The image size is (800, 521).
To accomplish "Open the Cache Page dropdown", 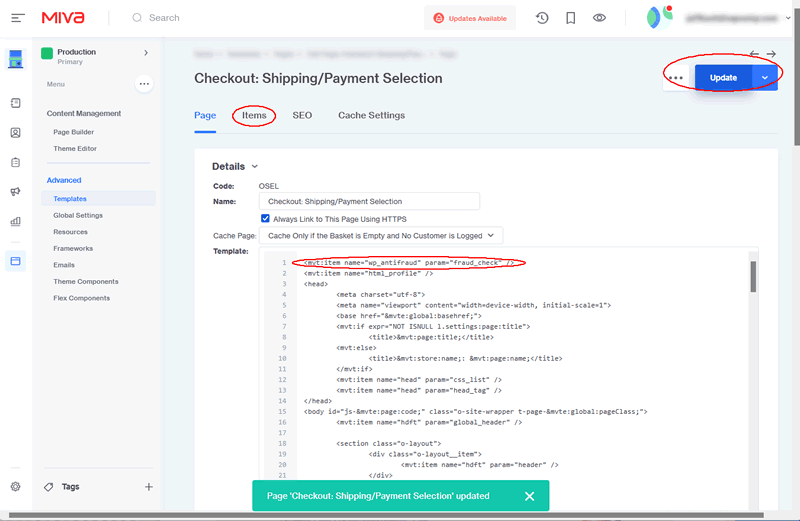I will pyautogui.click(x=383, y=235).
